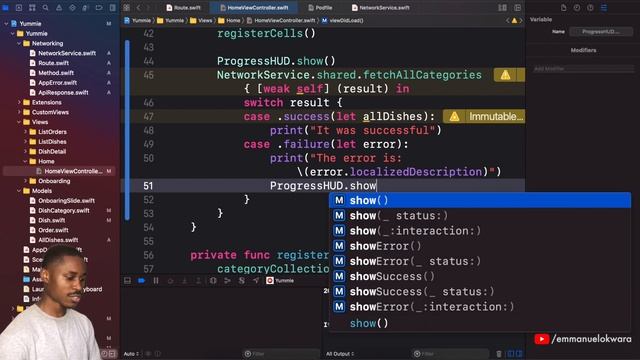This screenshot has width=640, height=360.
Task: Click the jump bar warning triangle icon
Action: pyautogui.click(x=514, y=20)
